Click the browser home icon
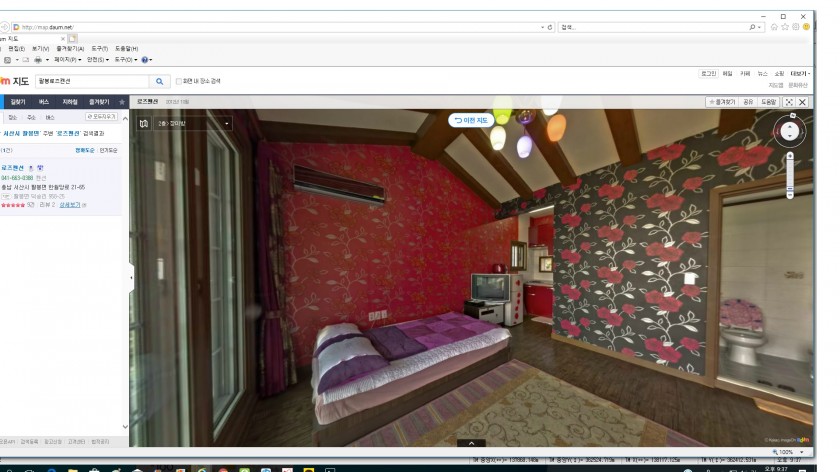This screenshot has width=840, height=472. coord(774,27)
